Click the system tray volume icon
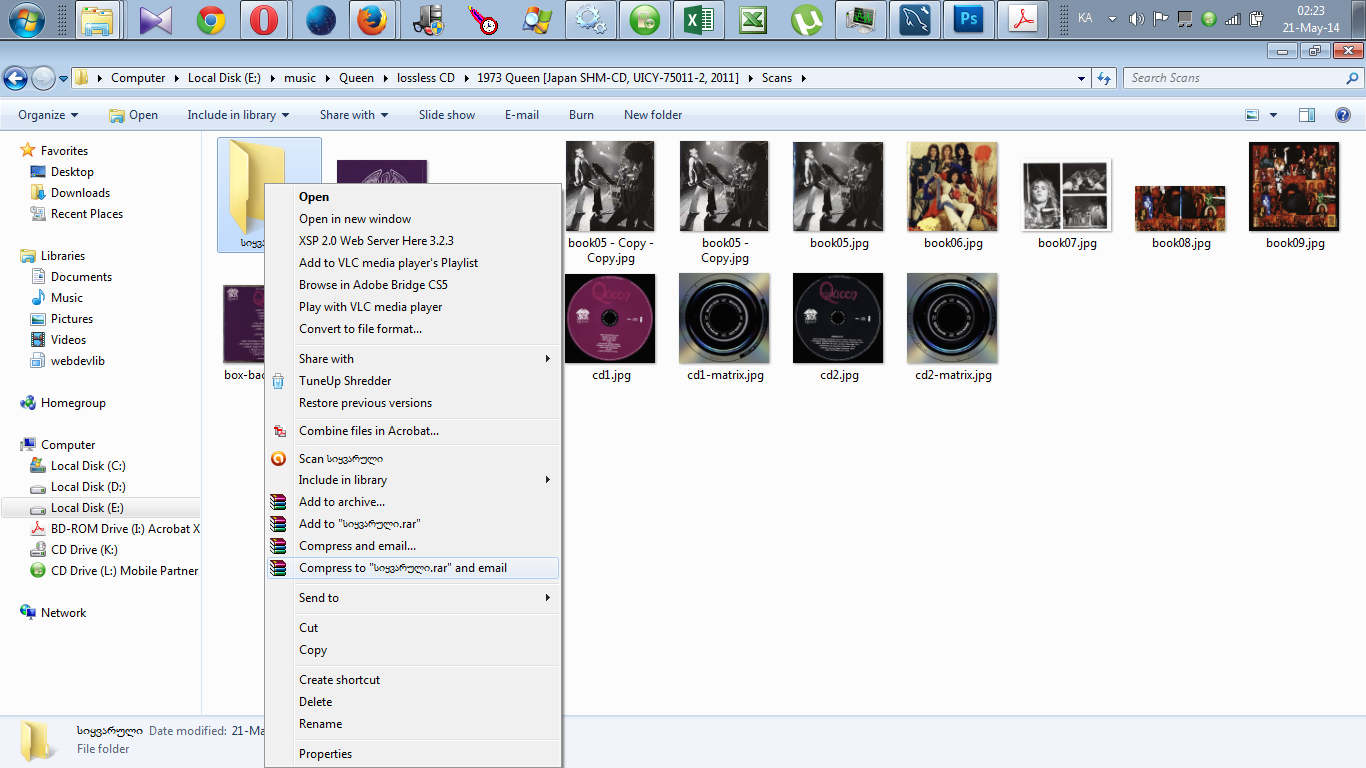Screen dimensions: 1366x768 (x=1136, y=19)
